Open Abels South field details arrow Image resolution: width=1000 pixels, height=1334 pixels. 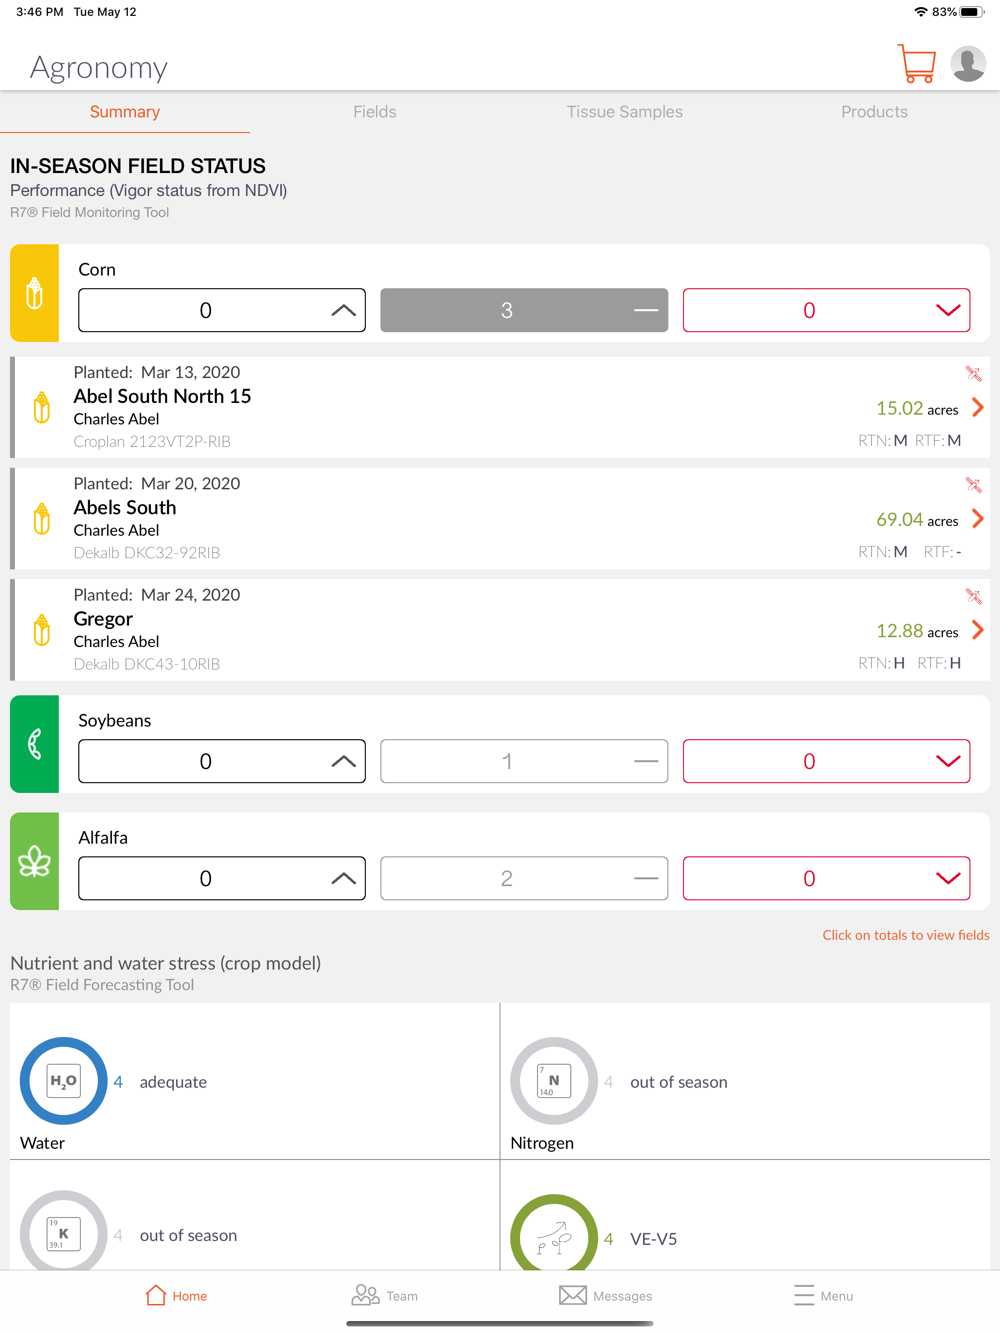[978, 518]
